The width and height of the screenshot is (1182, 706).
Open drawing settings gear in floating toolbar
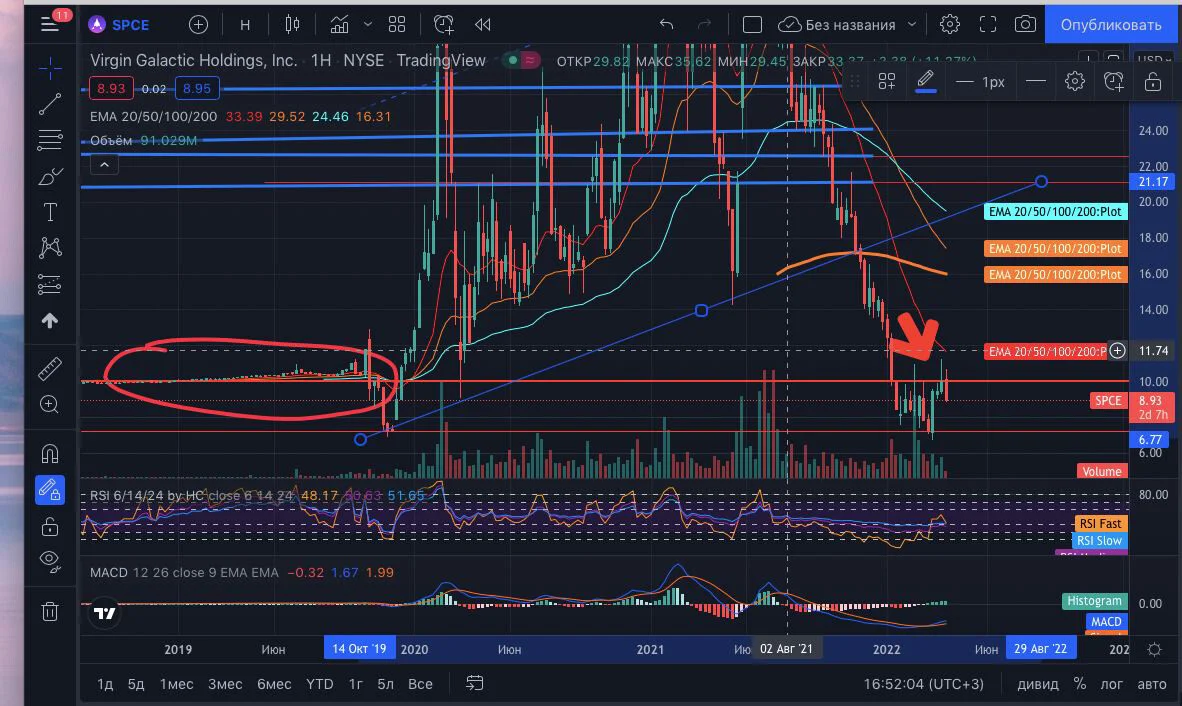click(1075, 81)
